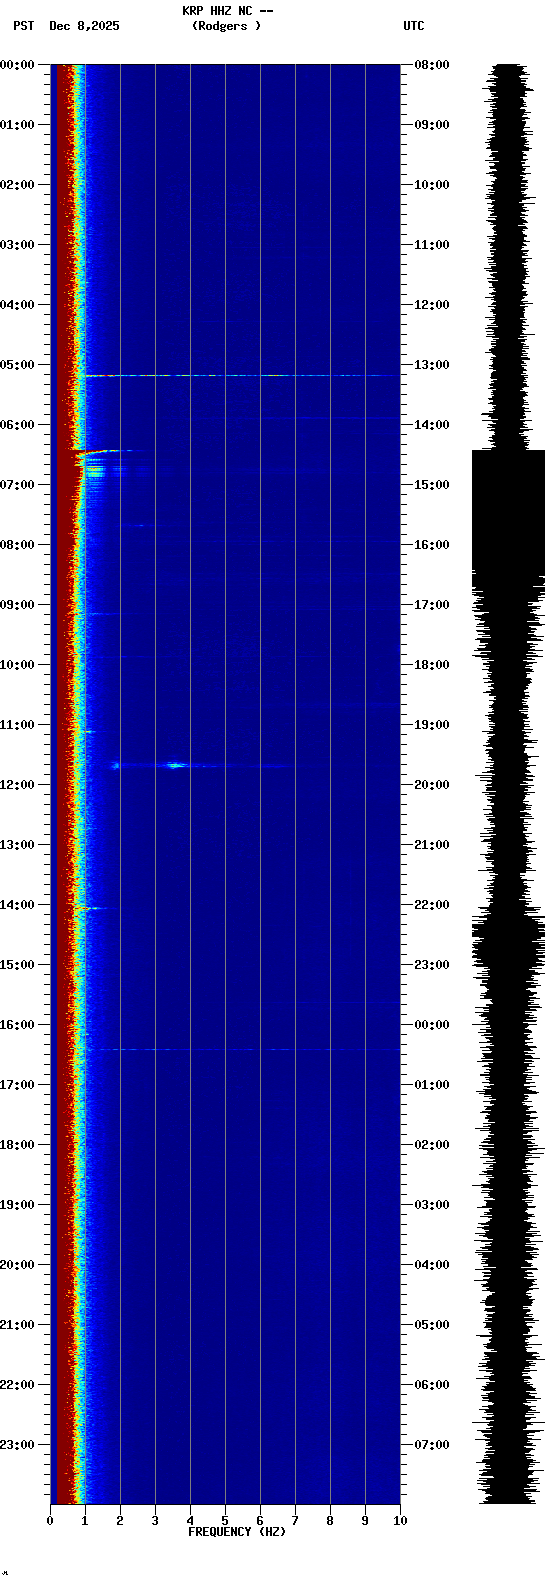This screenshot has height=1584, width=552.
Task: Click the frequency axis label '8'
Action: coord(330,1522)
